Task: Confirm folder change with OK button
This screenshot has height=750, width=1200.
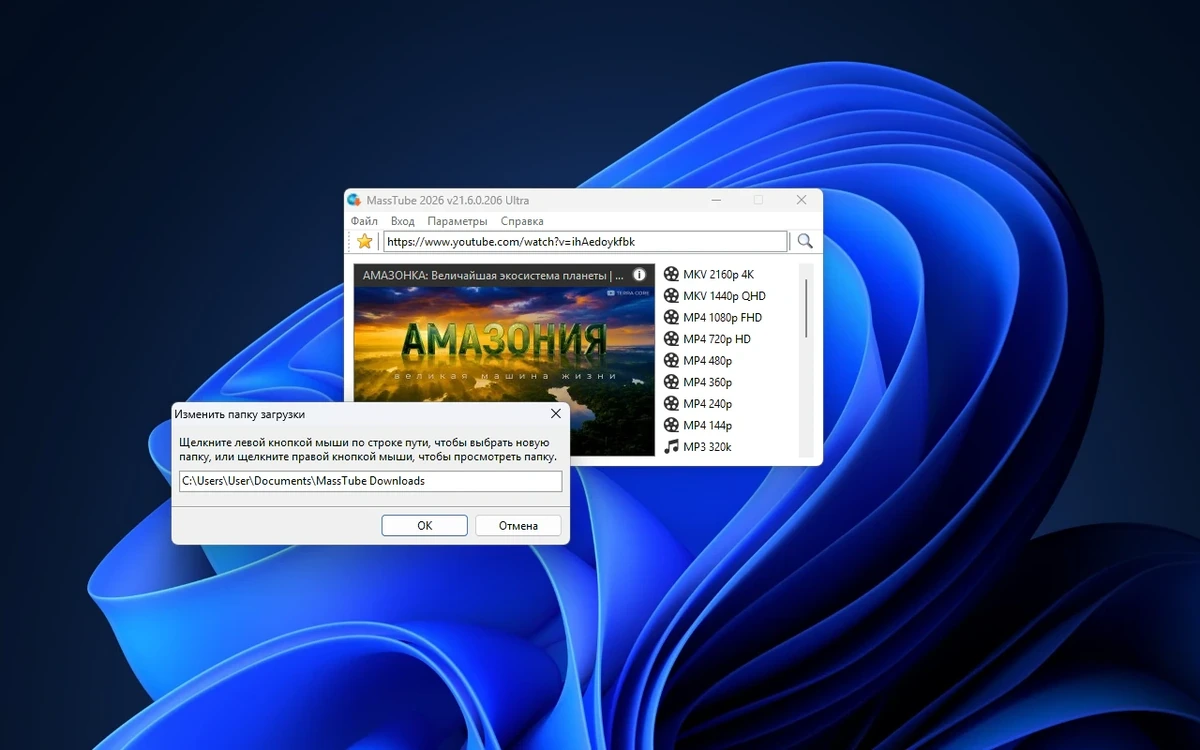Action: [425, 526]
